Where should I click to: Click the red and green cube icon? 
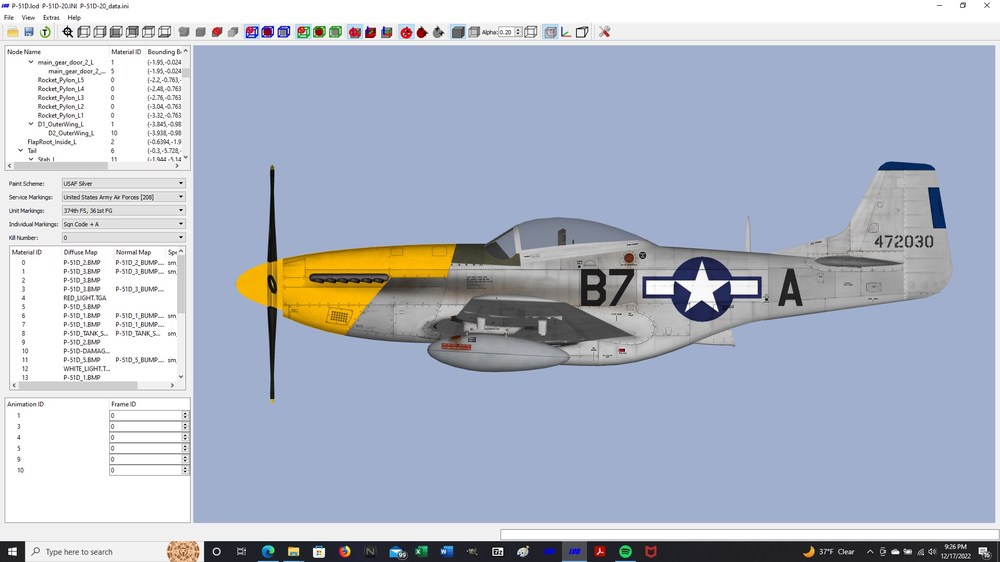point(371,32)
